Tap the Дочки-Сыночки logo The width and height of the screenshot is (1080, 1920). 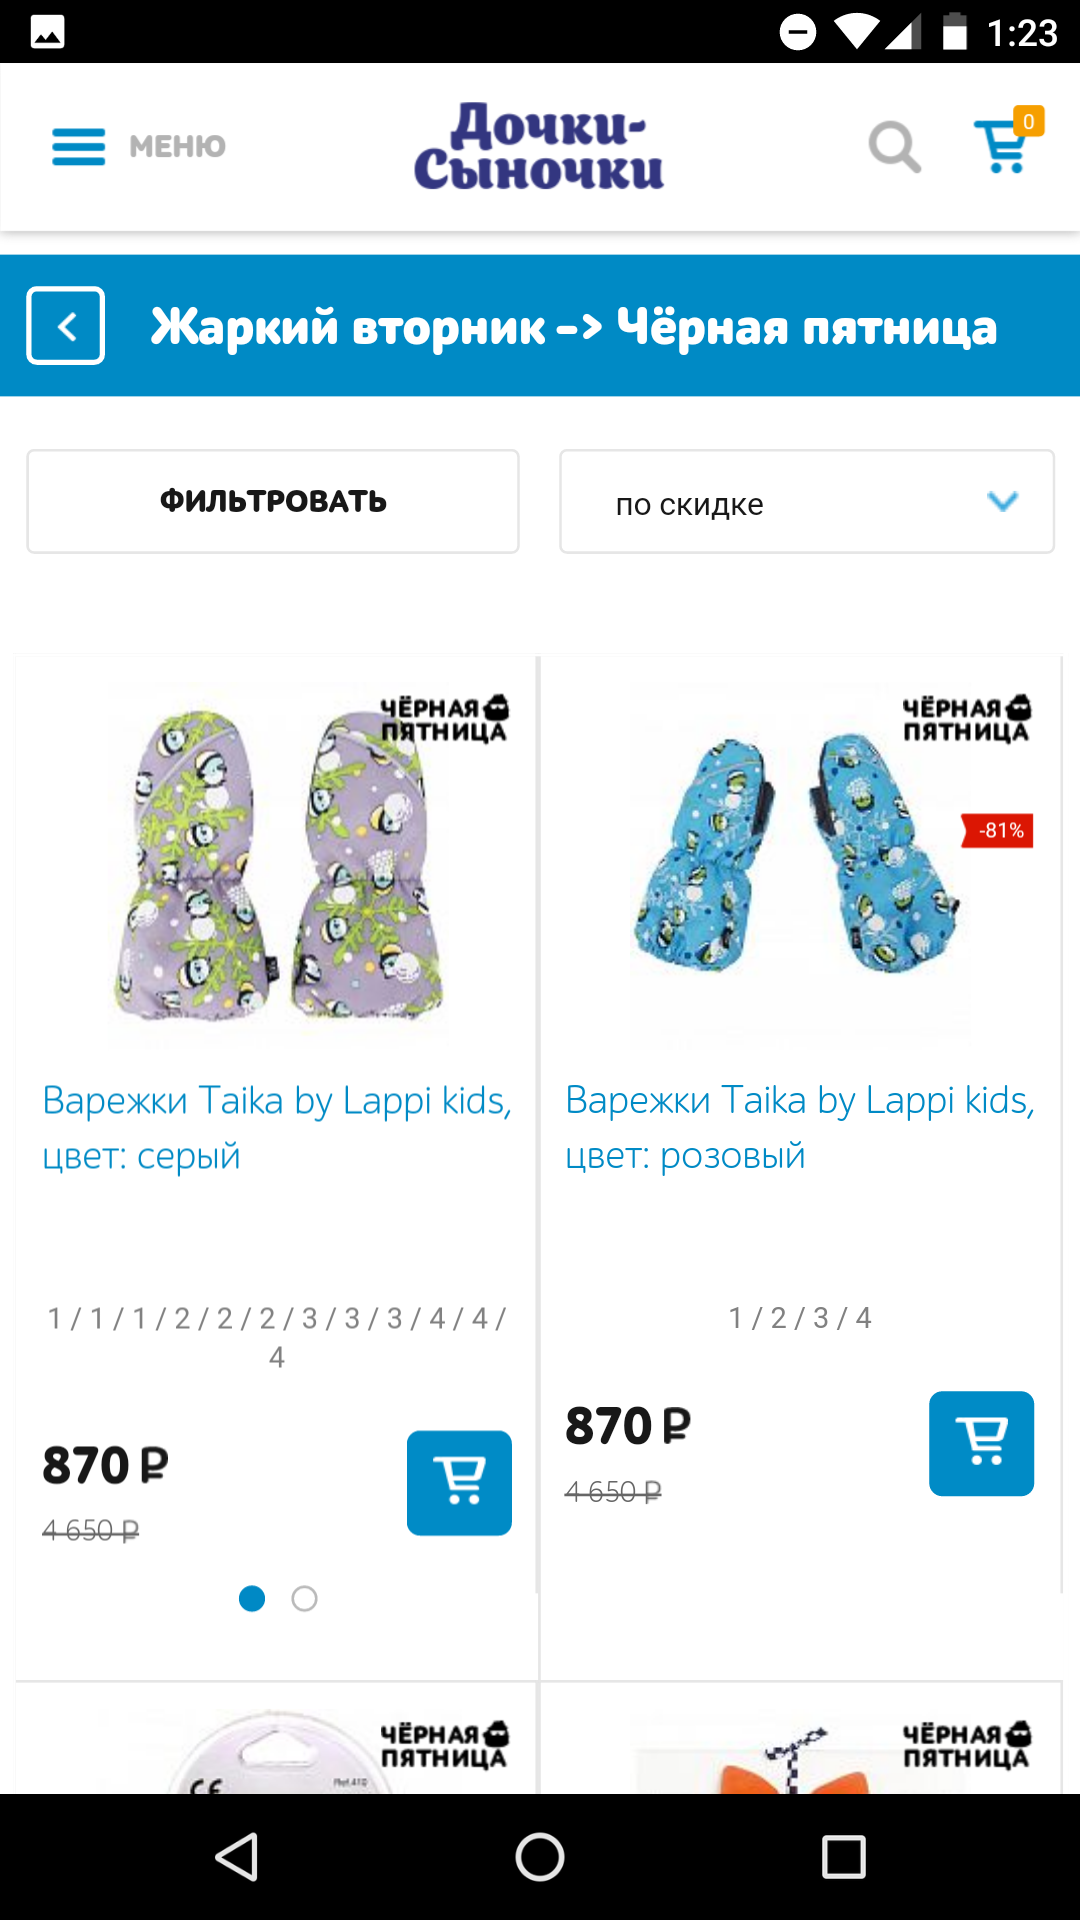pyautogui.click(x=540, y=147)
